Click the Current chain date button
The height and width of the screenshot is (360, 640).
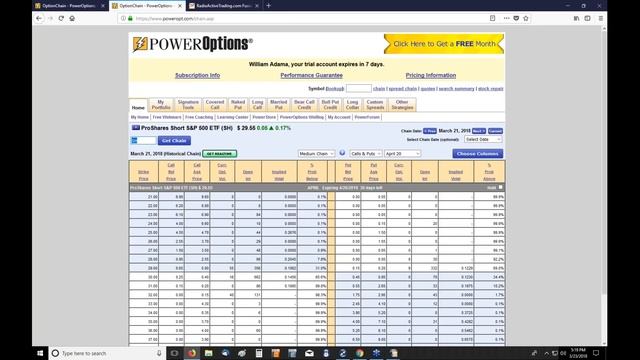click(496, 131)
